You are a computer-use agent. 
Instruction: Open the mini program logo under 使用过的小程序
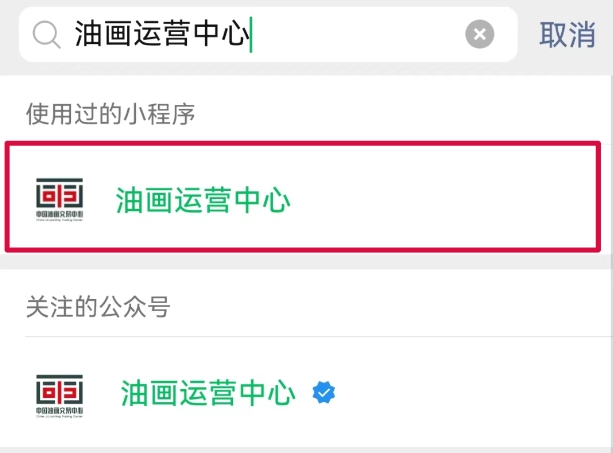(59, 200)
